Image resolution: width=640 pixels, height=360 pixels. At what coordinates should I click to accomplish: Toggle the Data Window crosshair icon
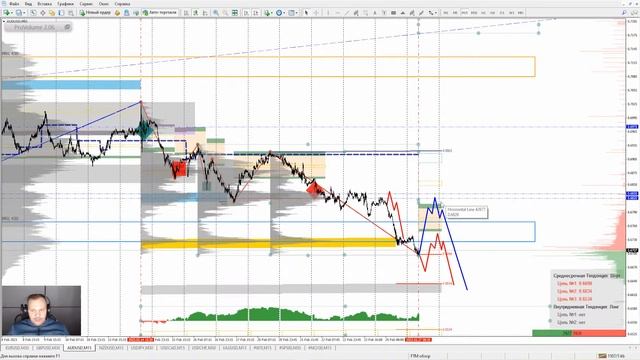[42, 13]
